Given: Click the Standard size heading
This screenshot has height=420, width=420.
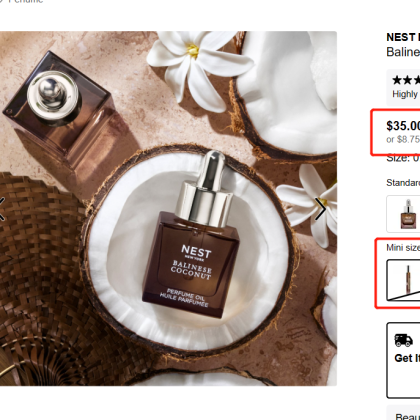Looking at the screenshot, I should pyautogui.click(x=403, y=183).
